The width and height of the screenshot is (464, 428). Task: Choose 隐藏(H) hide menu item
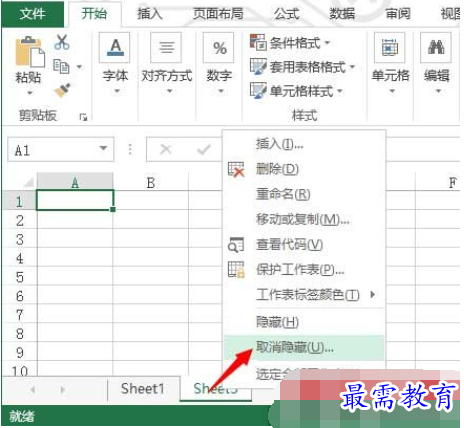point(304,322)
